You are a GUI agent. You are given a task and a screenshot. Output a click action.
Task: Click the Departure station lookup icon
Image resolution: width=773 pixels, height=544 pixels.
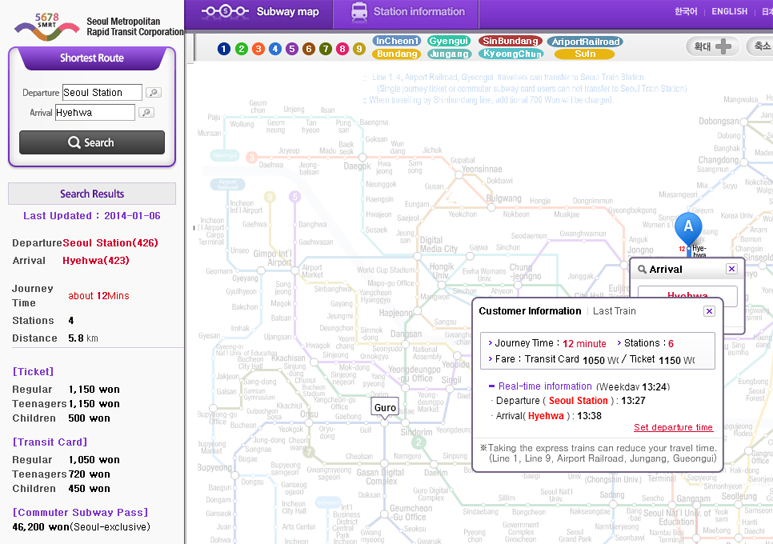point(153,93)
